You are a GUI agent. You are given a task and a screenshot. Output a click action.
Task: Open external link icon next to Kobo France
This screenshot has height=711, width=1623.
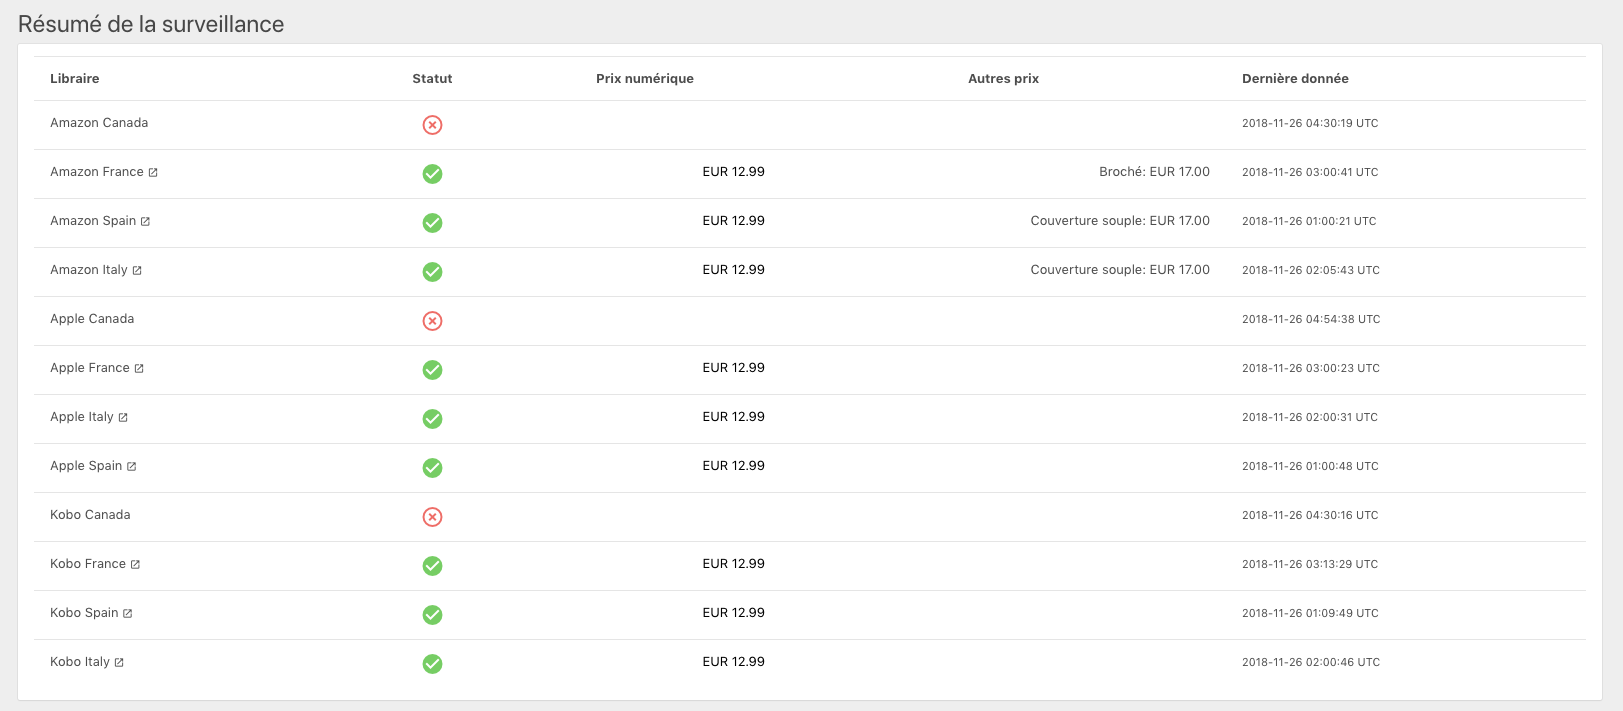click(x=135, y=565)
